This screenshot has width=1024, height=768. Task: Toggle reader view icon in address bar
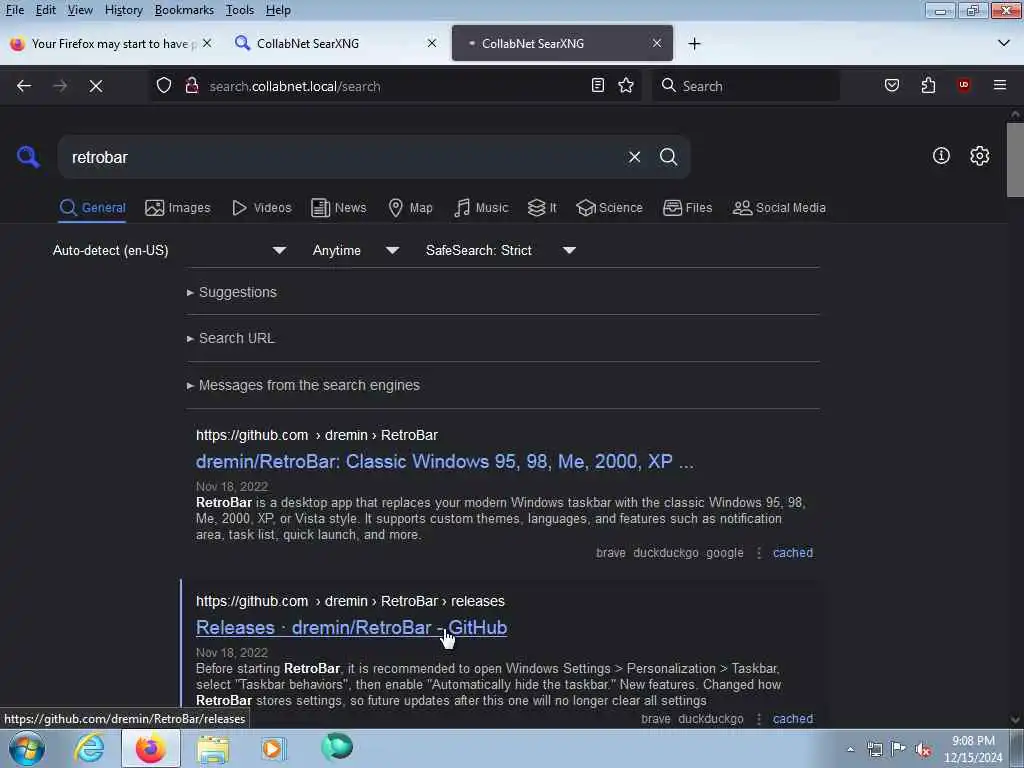tap(598, 86)
